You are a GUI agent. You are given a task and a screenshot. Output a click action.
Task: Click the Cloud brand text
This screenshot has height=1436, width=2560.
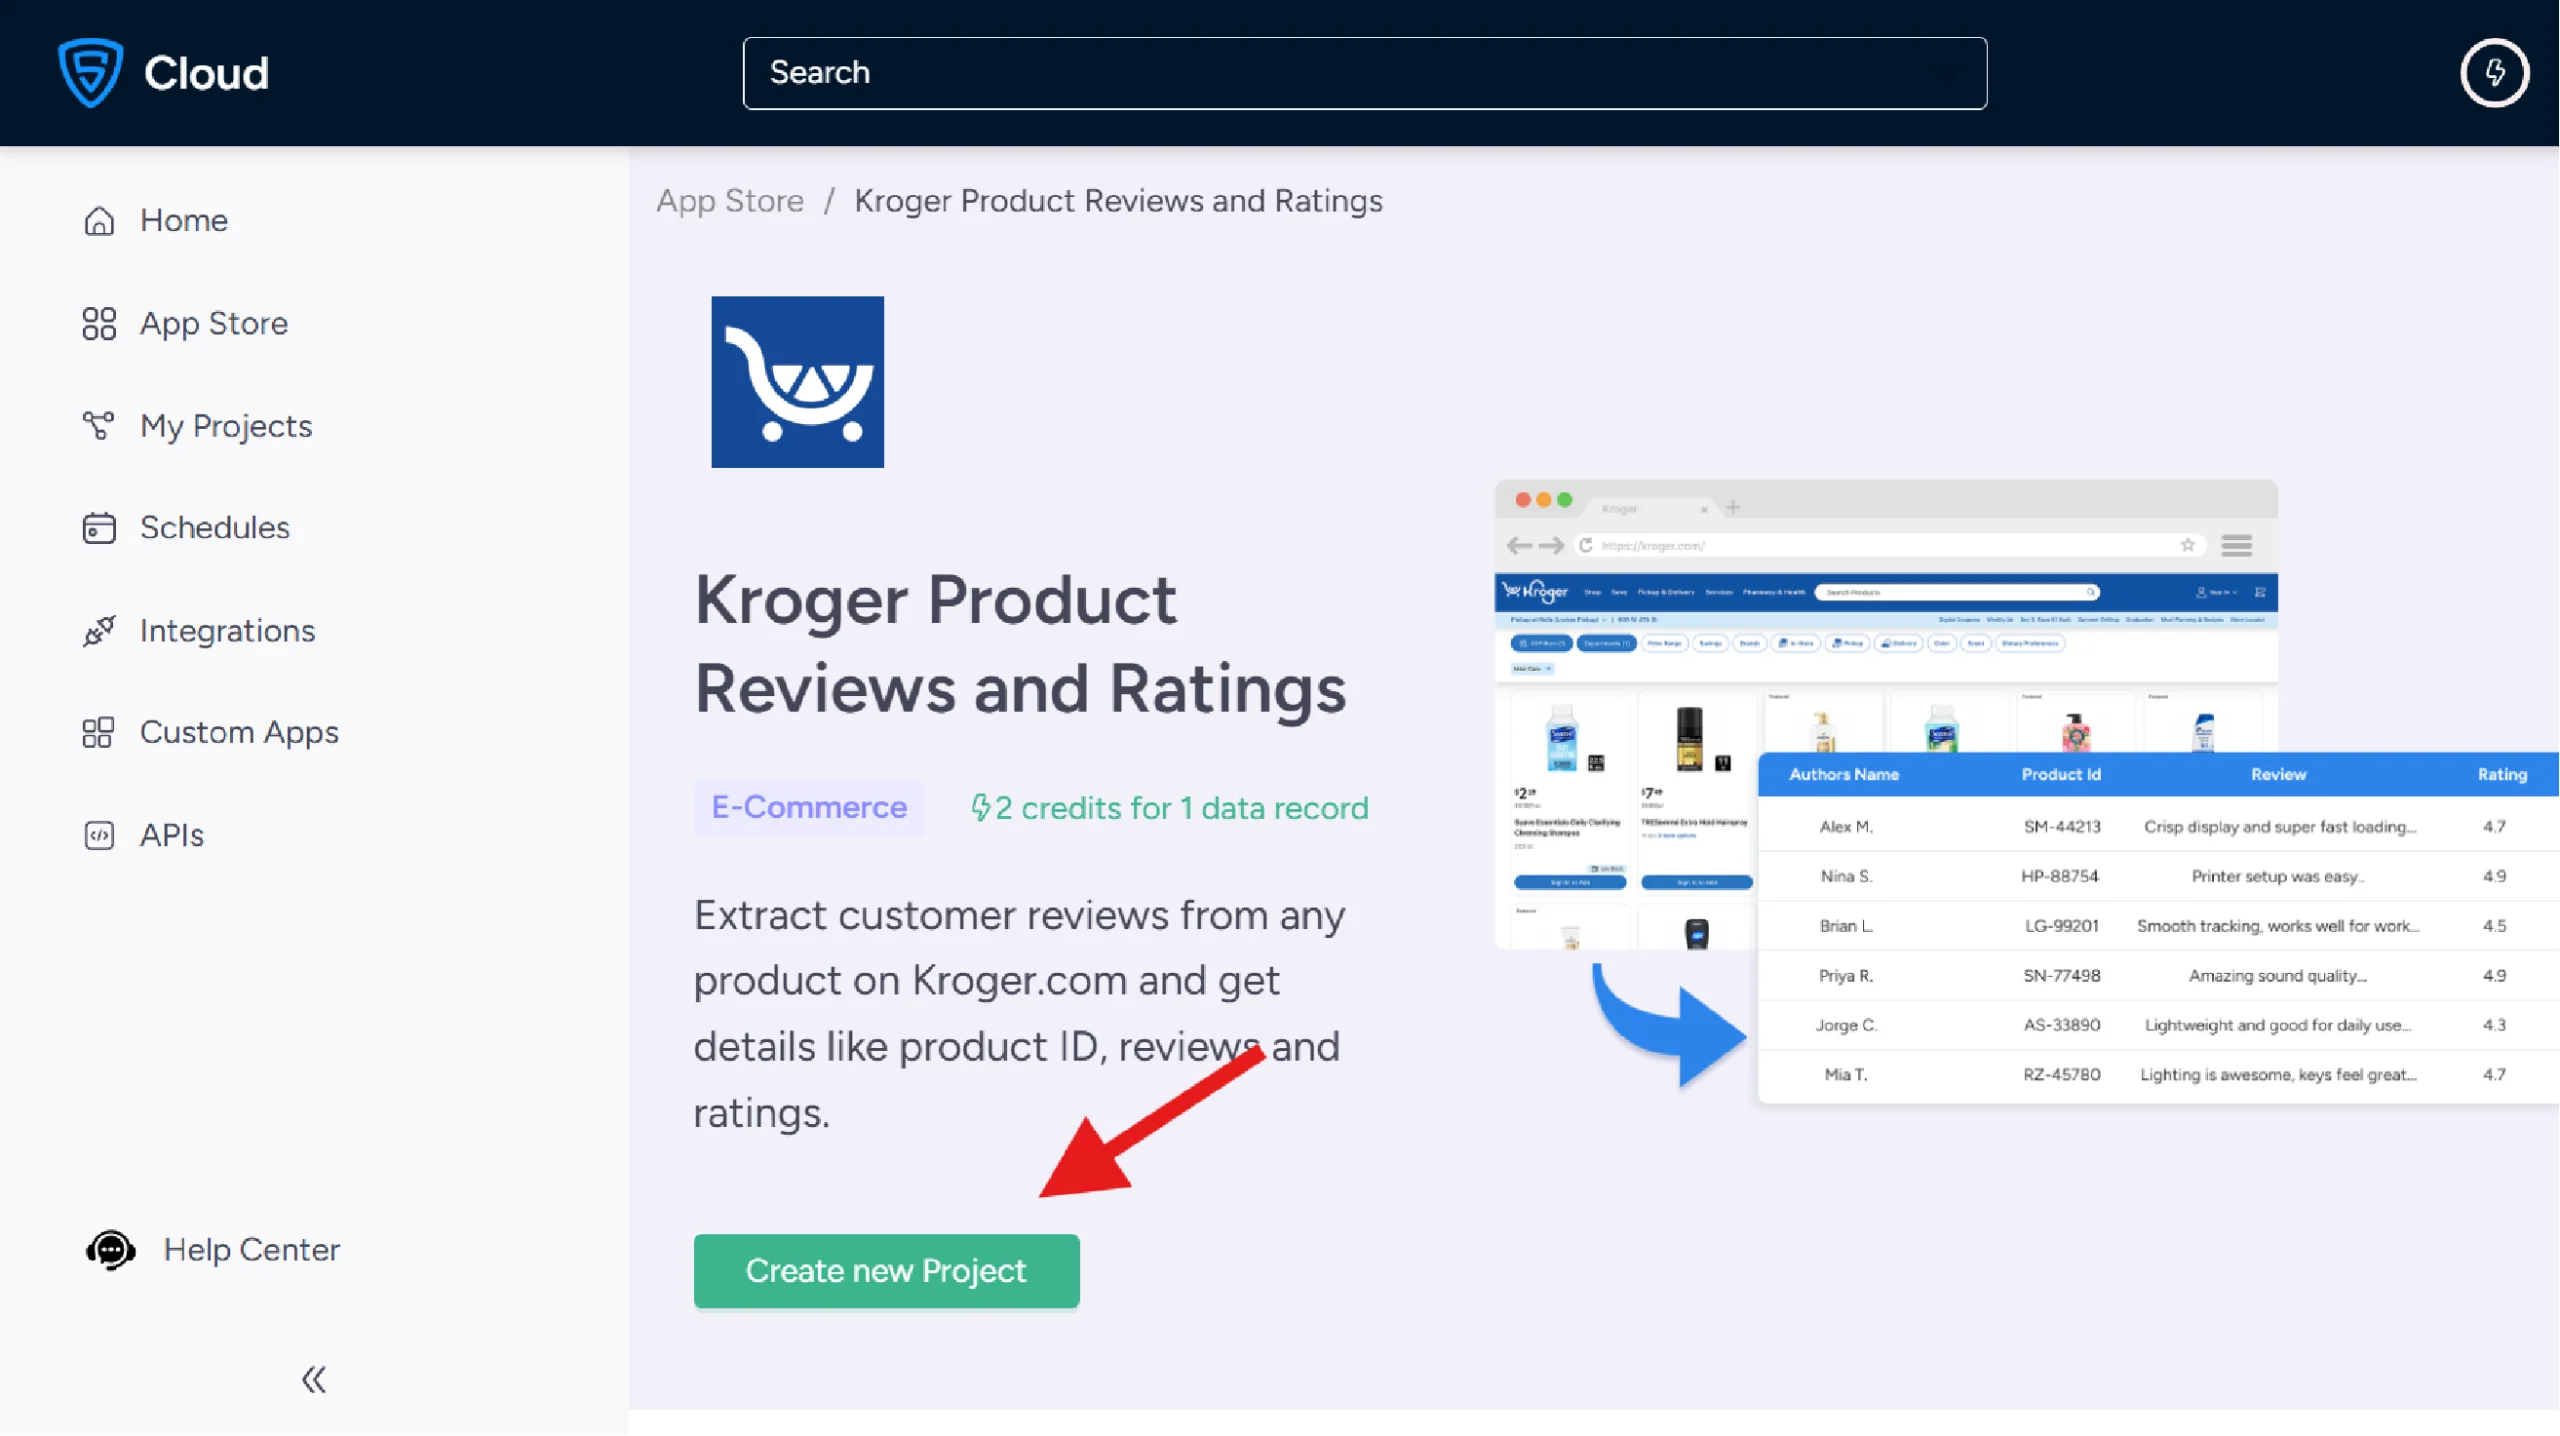[x=206, y=72]
